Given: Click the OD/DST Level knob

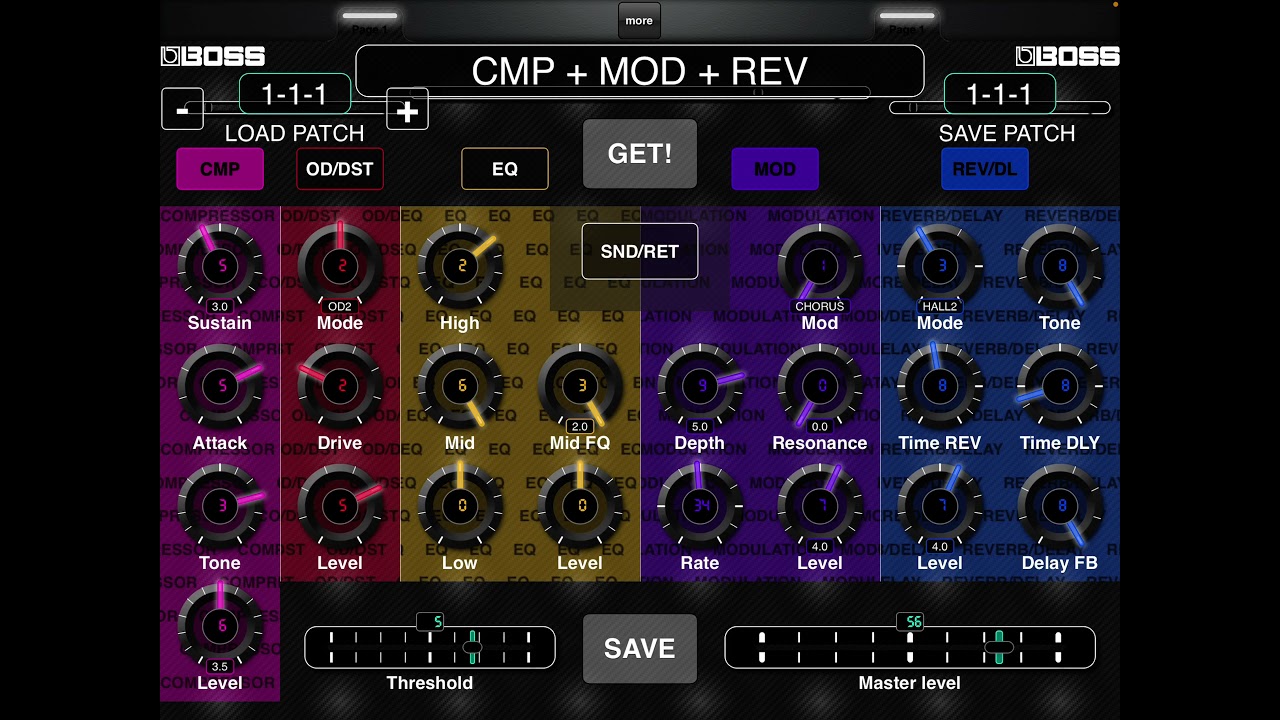Looking at the screenshot, I should point(340,506).
